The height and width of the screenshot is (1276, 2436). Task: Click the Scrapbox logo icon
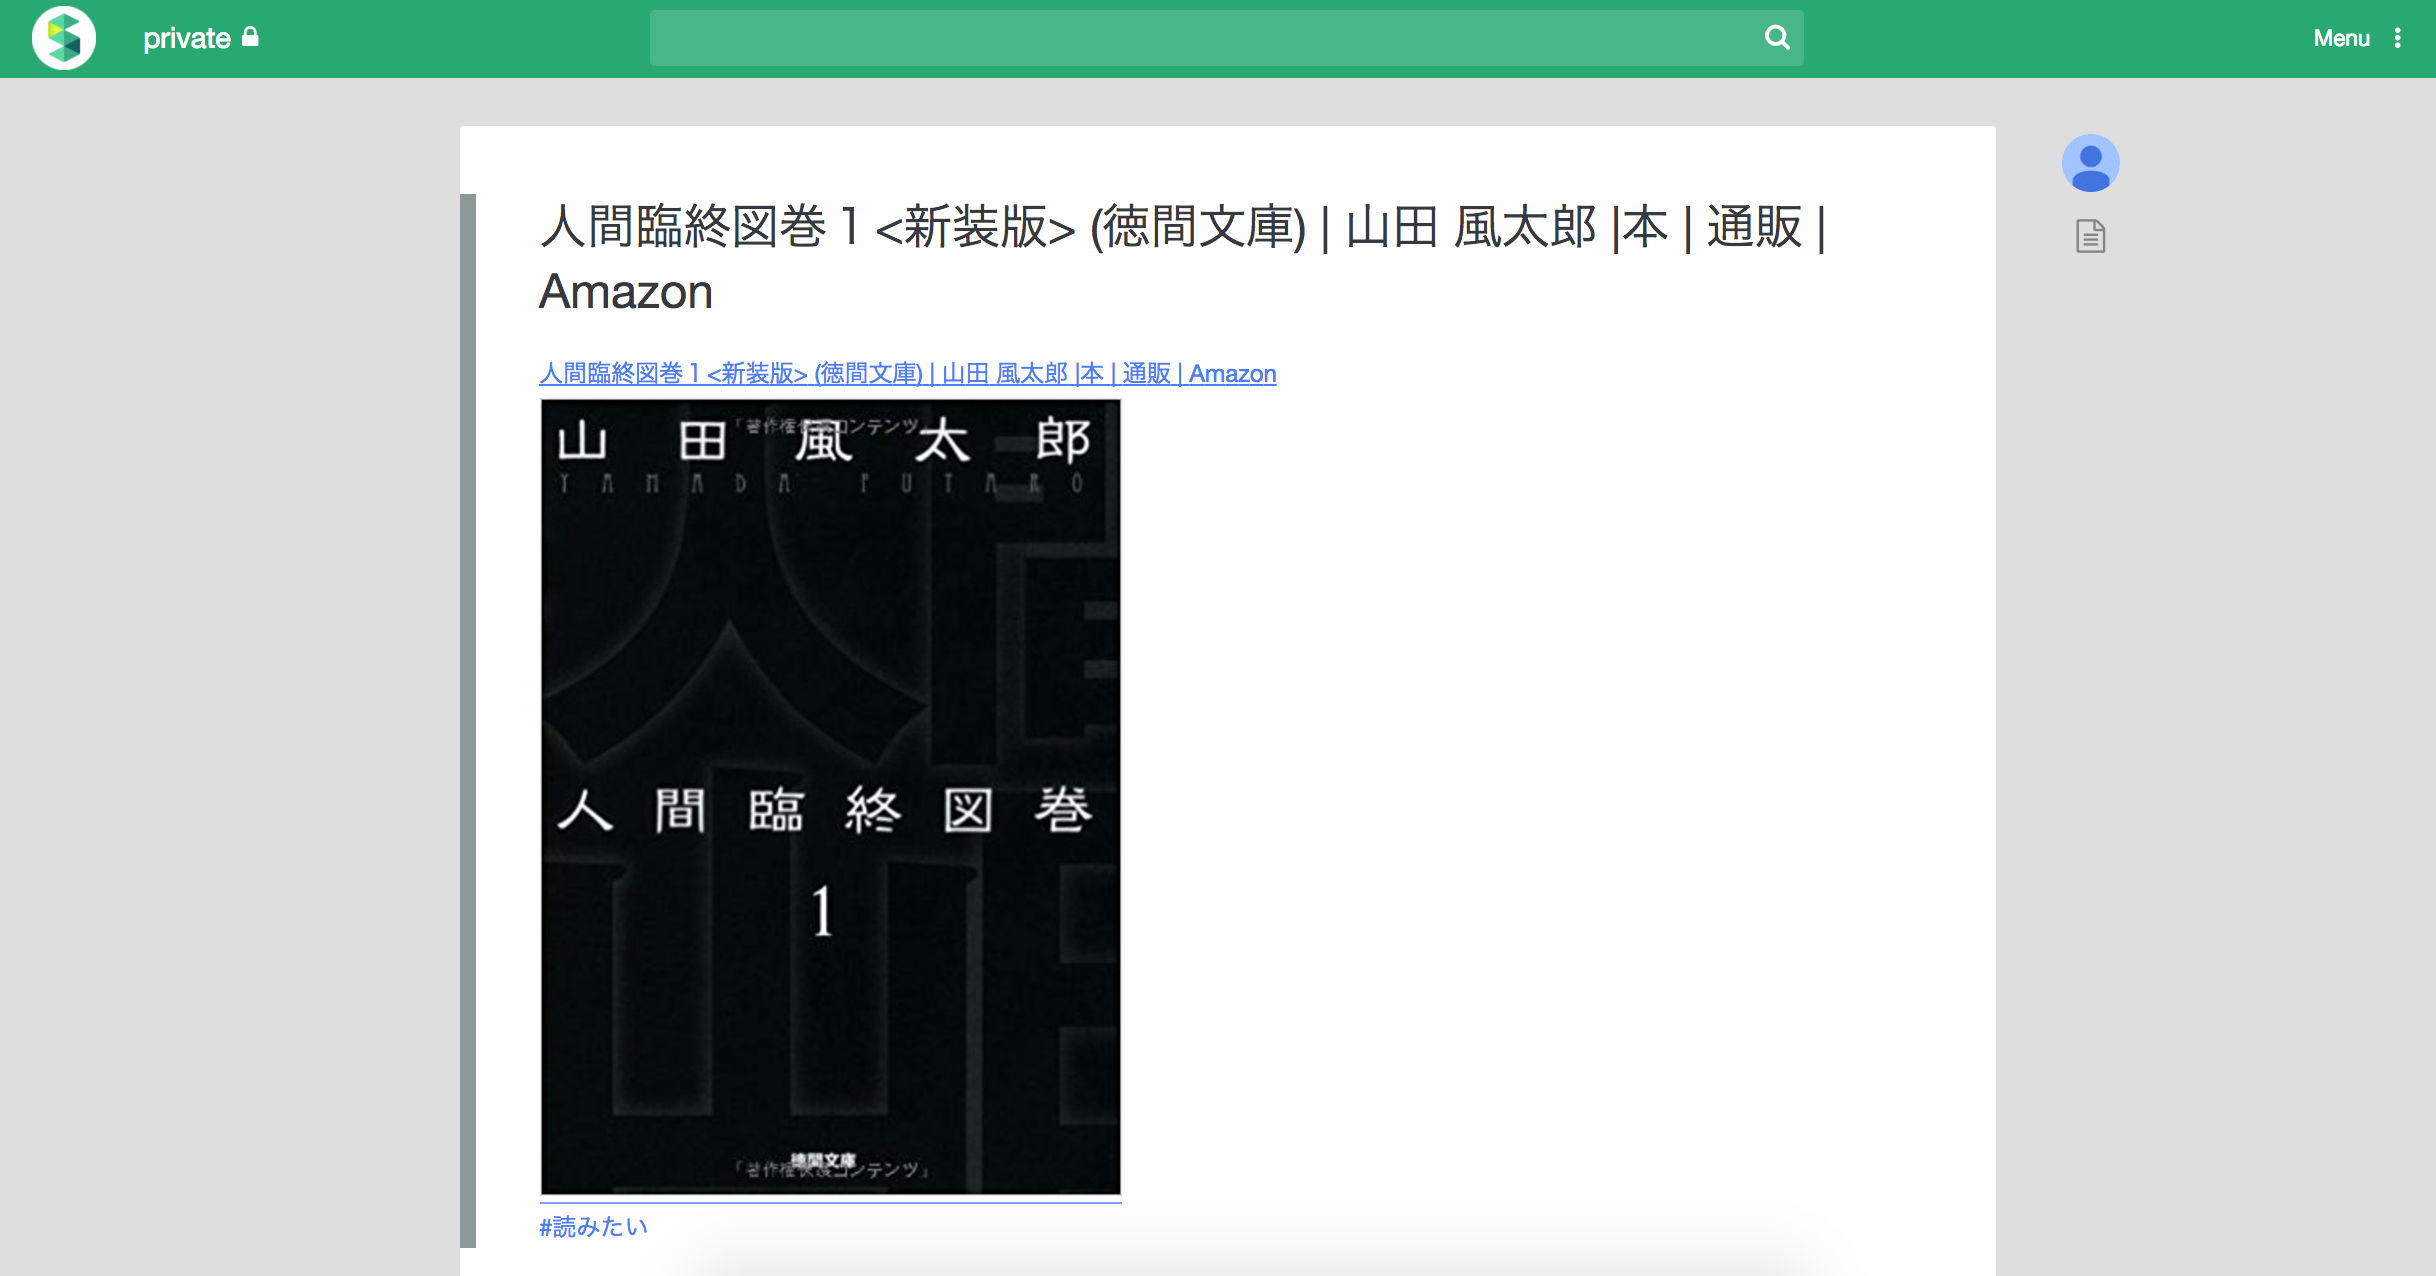click(x=64, y=38)
